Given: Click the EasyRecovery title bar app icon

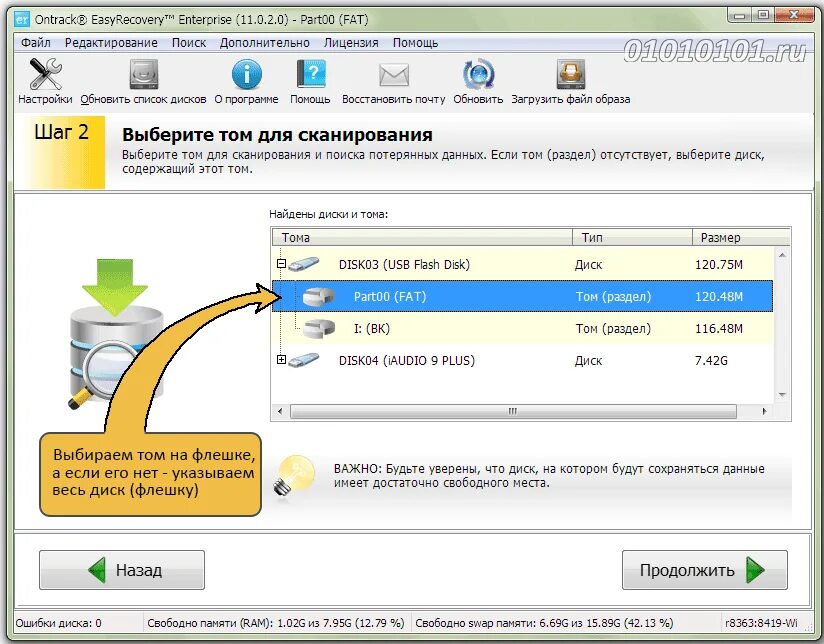Looking at the screenshot, I should (x=22, y=20).
